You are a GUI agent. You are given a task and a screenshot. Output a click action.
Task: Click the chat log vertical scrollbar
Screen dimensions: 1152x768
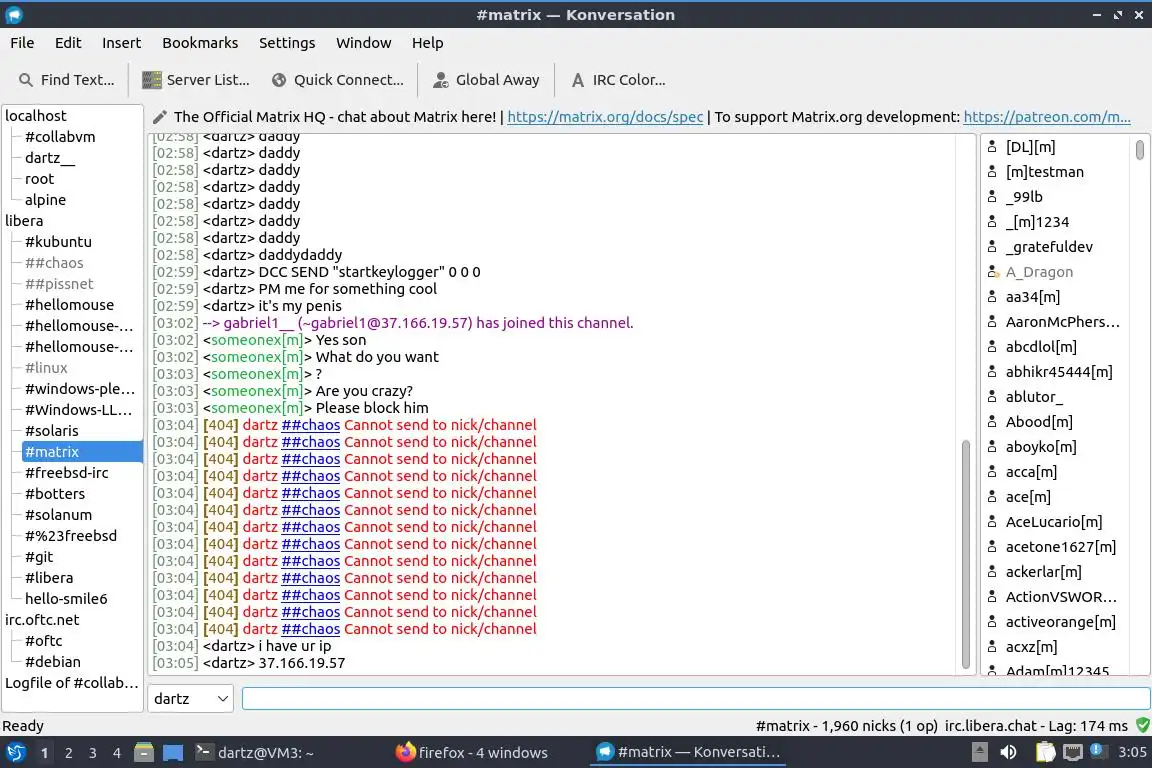(x=965, y=554)
